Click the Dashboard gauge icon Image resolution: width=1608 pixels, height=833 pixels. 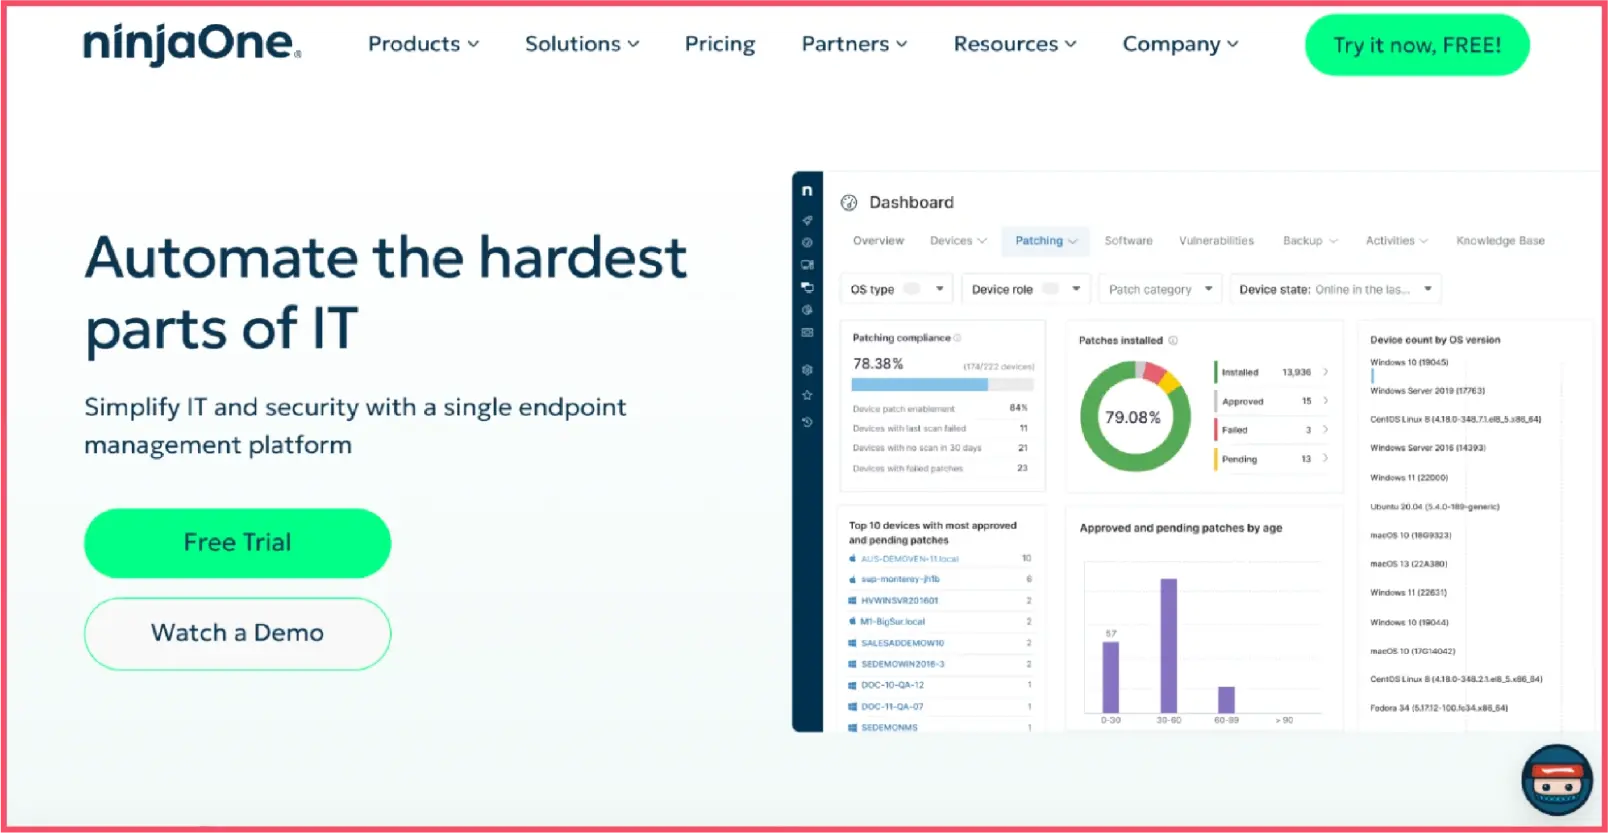coord(849,203)
